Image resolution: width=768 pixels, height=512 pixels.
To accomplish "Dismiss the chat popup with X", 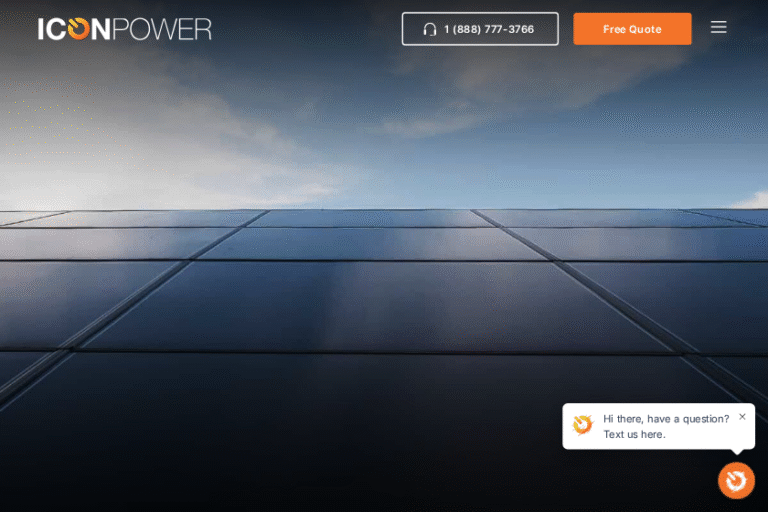I will (x=742, y=416).
